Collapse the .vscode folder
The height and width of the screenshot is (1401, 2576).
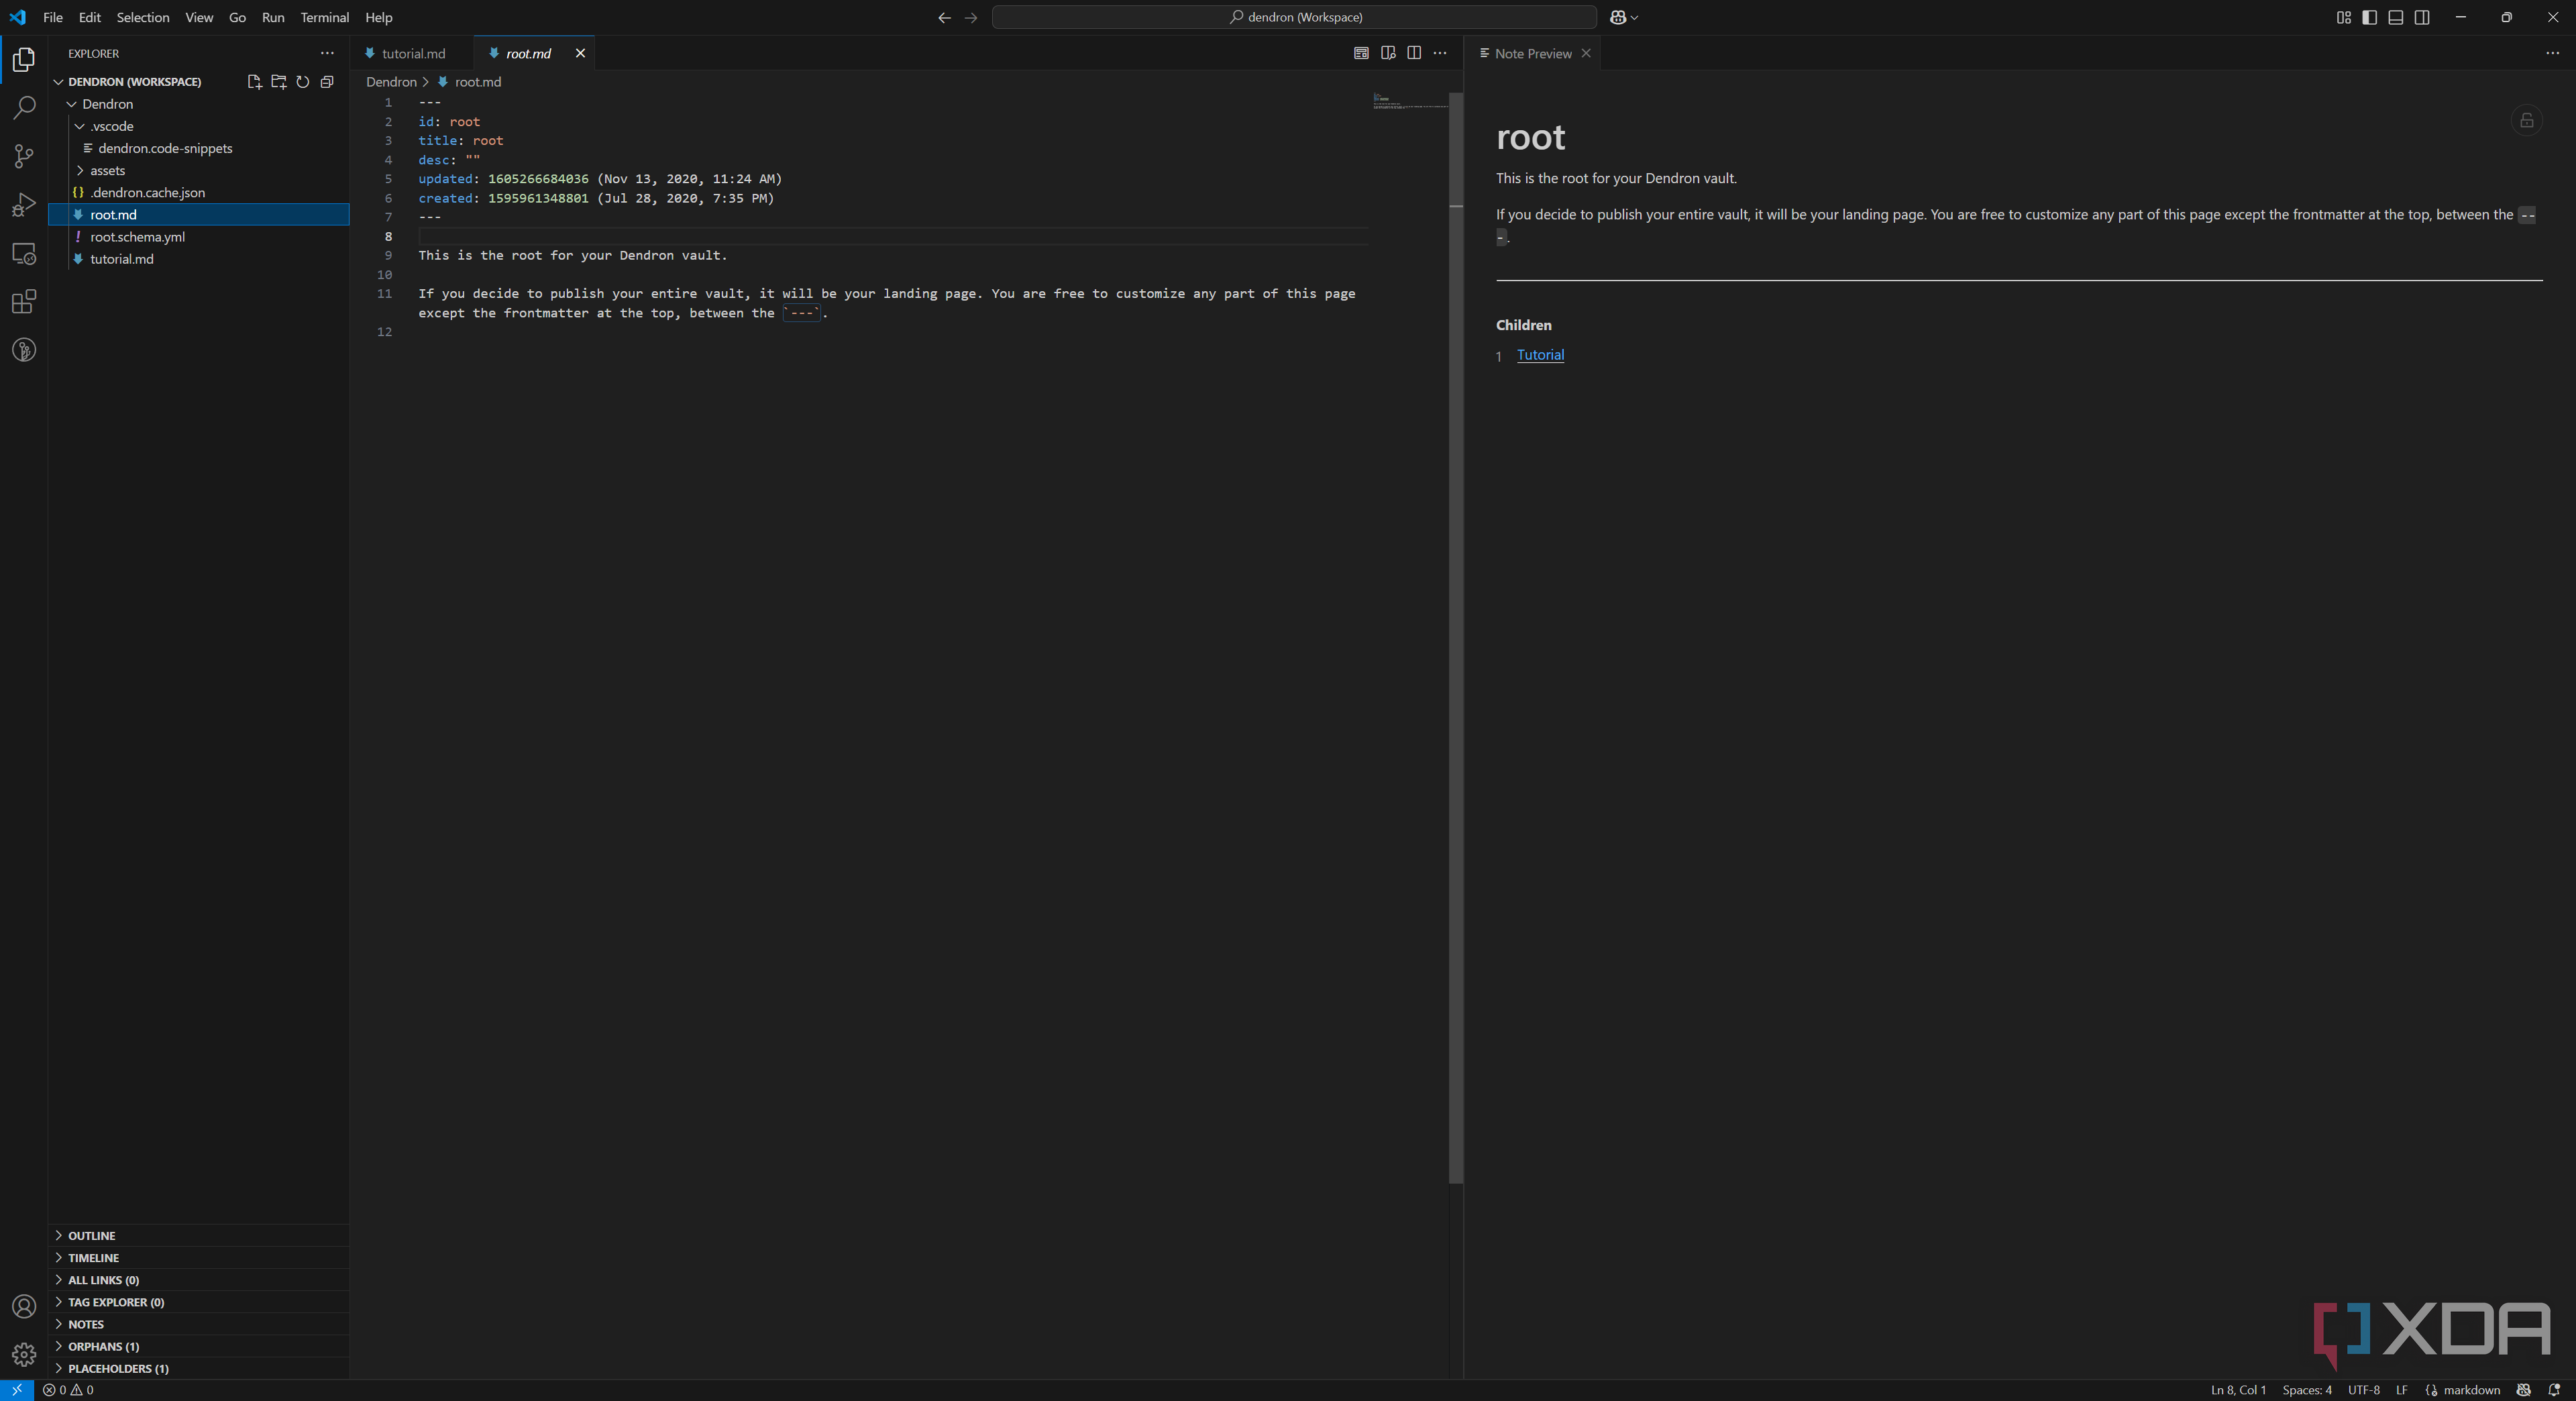click(x=199, y=126)
